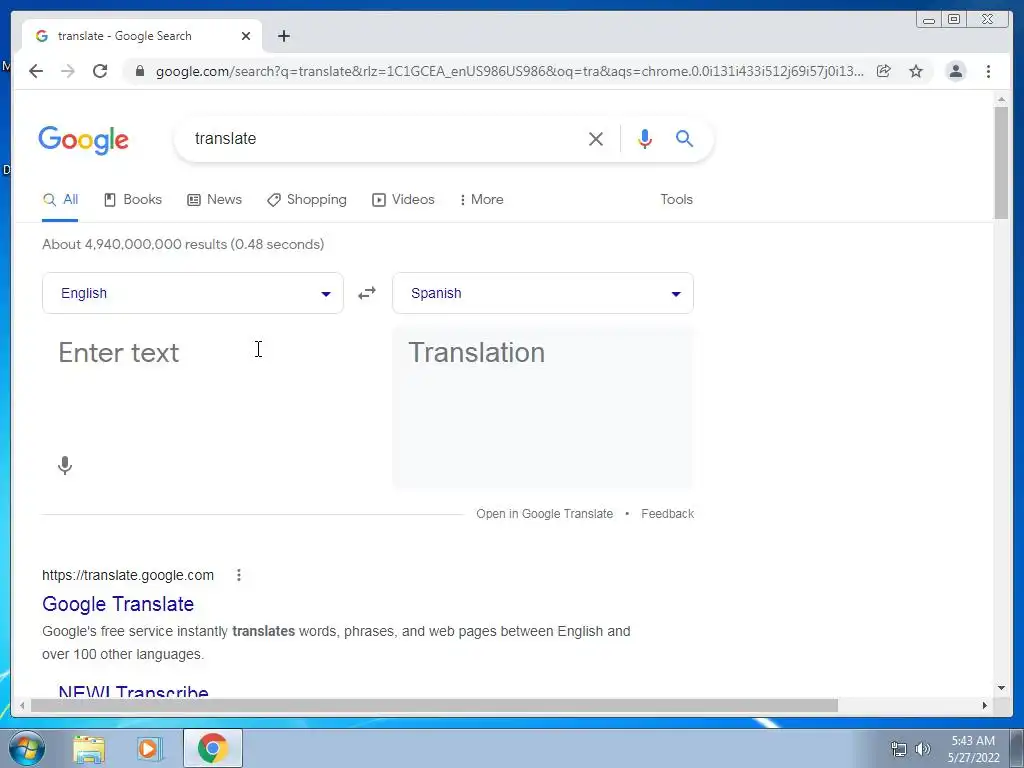Switch to the Shopping tab
Screen dimensions: 1024x768
(306, 199)
